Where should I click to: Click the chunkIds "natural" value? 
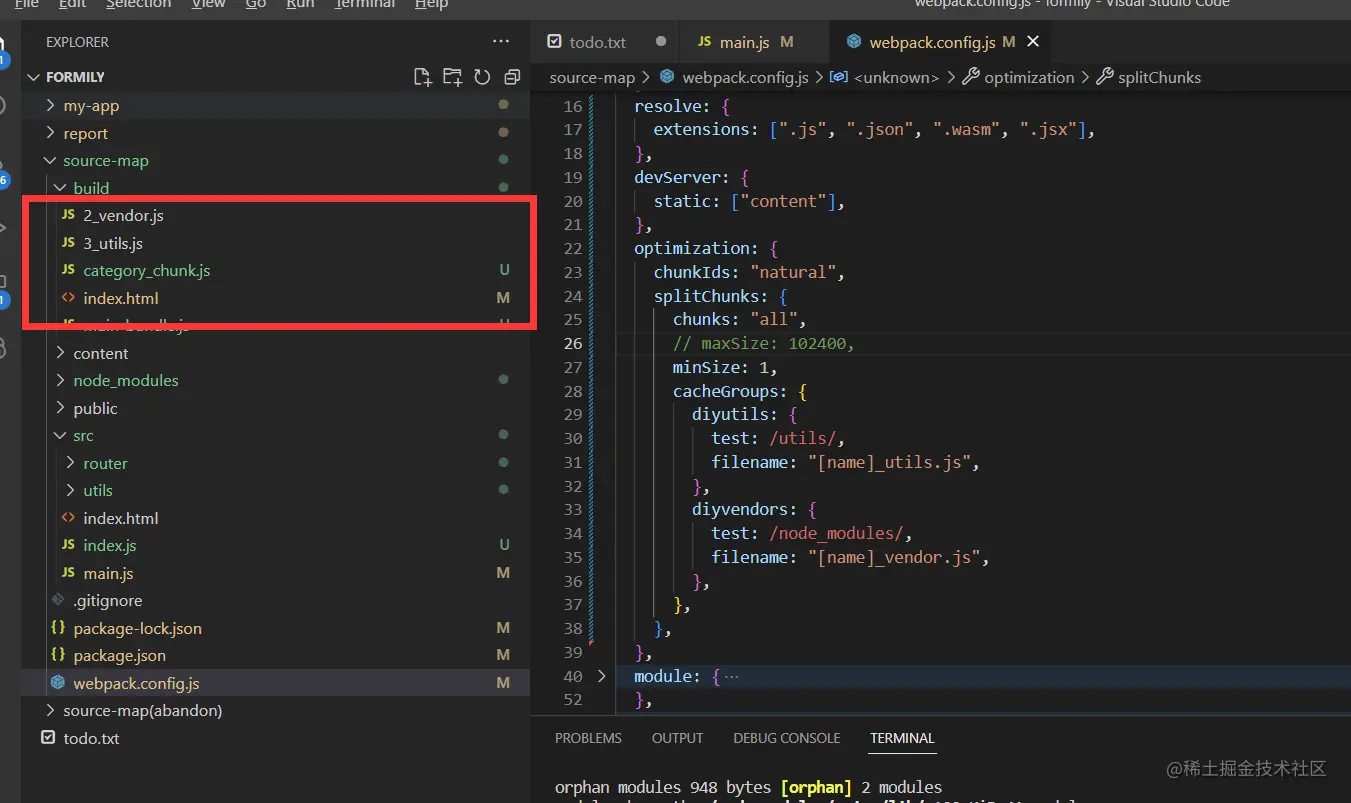tap(793, 272)
